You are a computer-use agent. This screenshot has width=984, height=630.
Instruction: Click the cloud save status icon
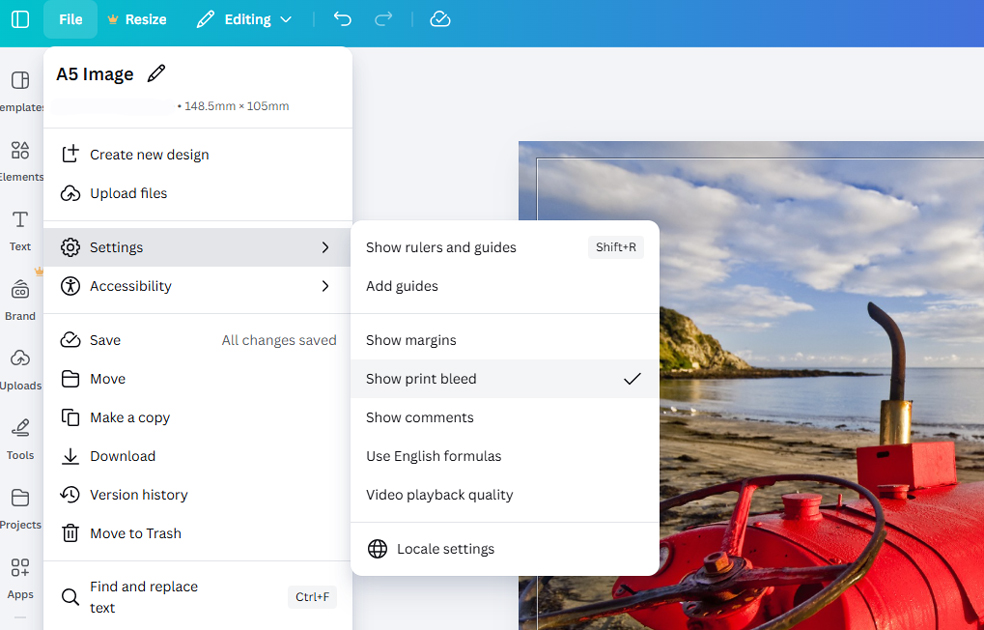(x=440, y=19)
